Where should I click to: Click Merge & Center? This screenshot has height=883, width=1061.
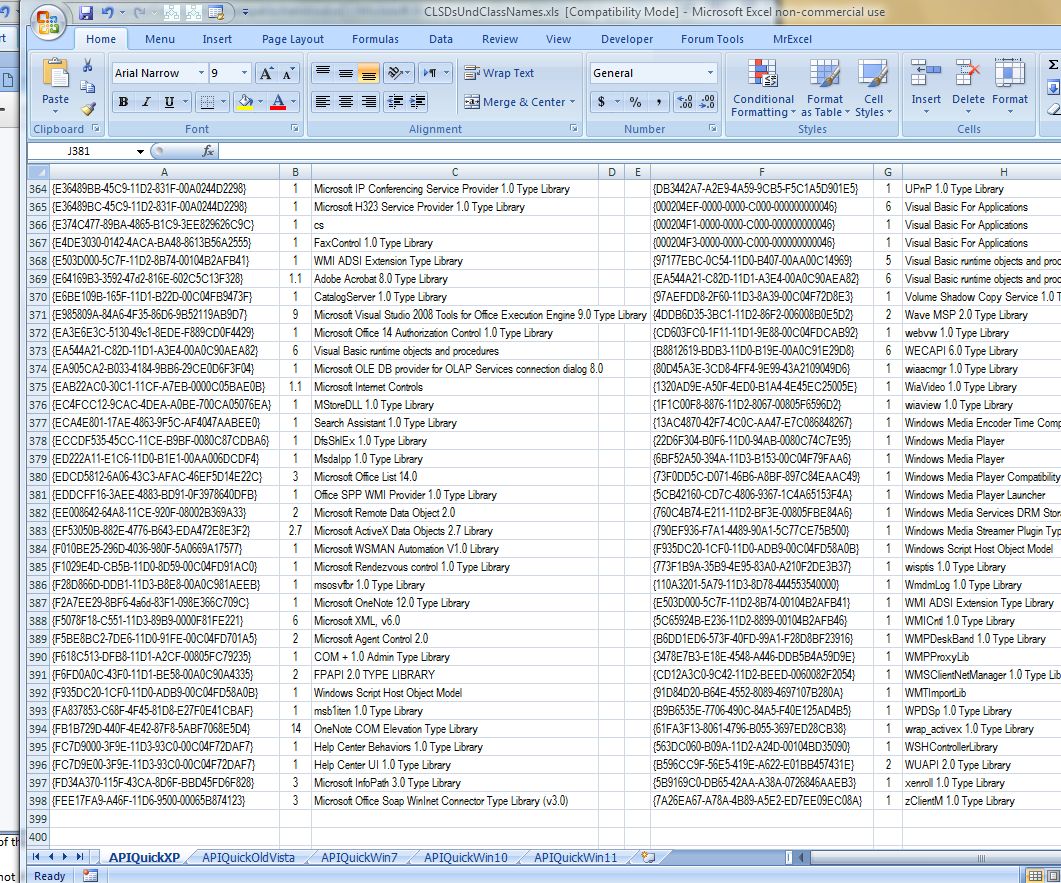click(514, 102)
